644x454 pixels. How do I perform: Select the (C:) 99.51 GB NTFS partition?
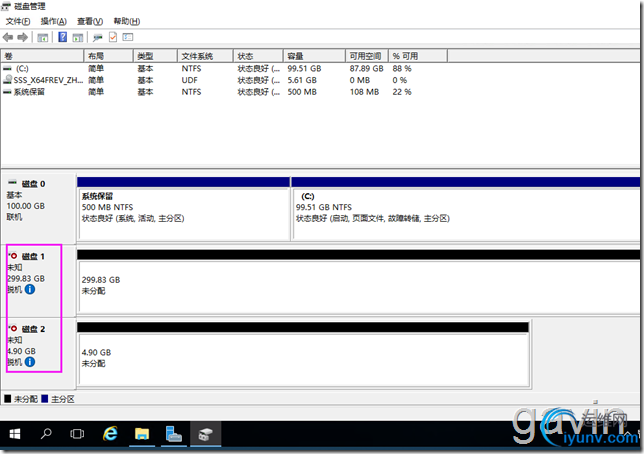(466, 209)
